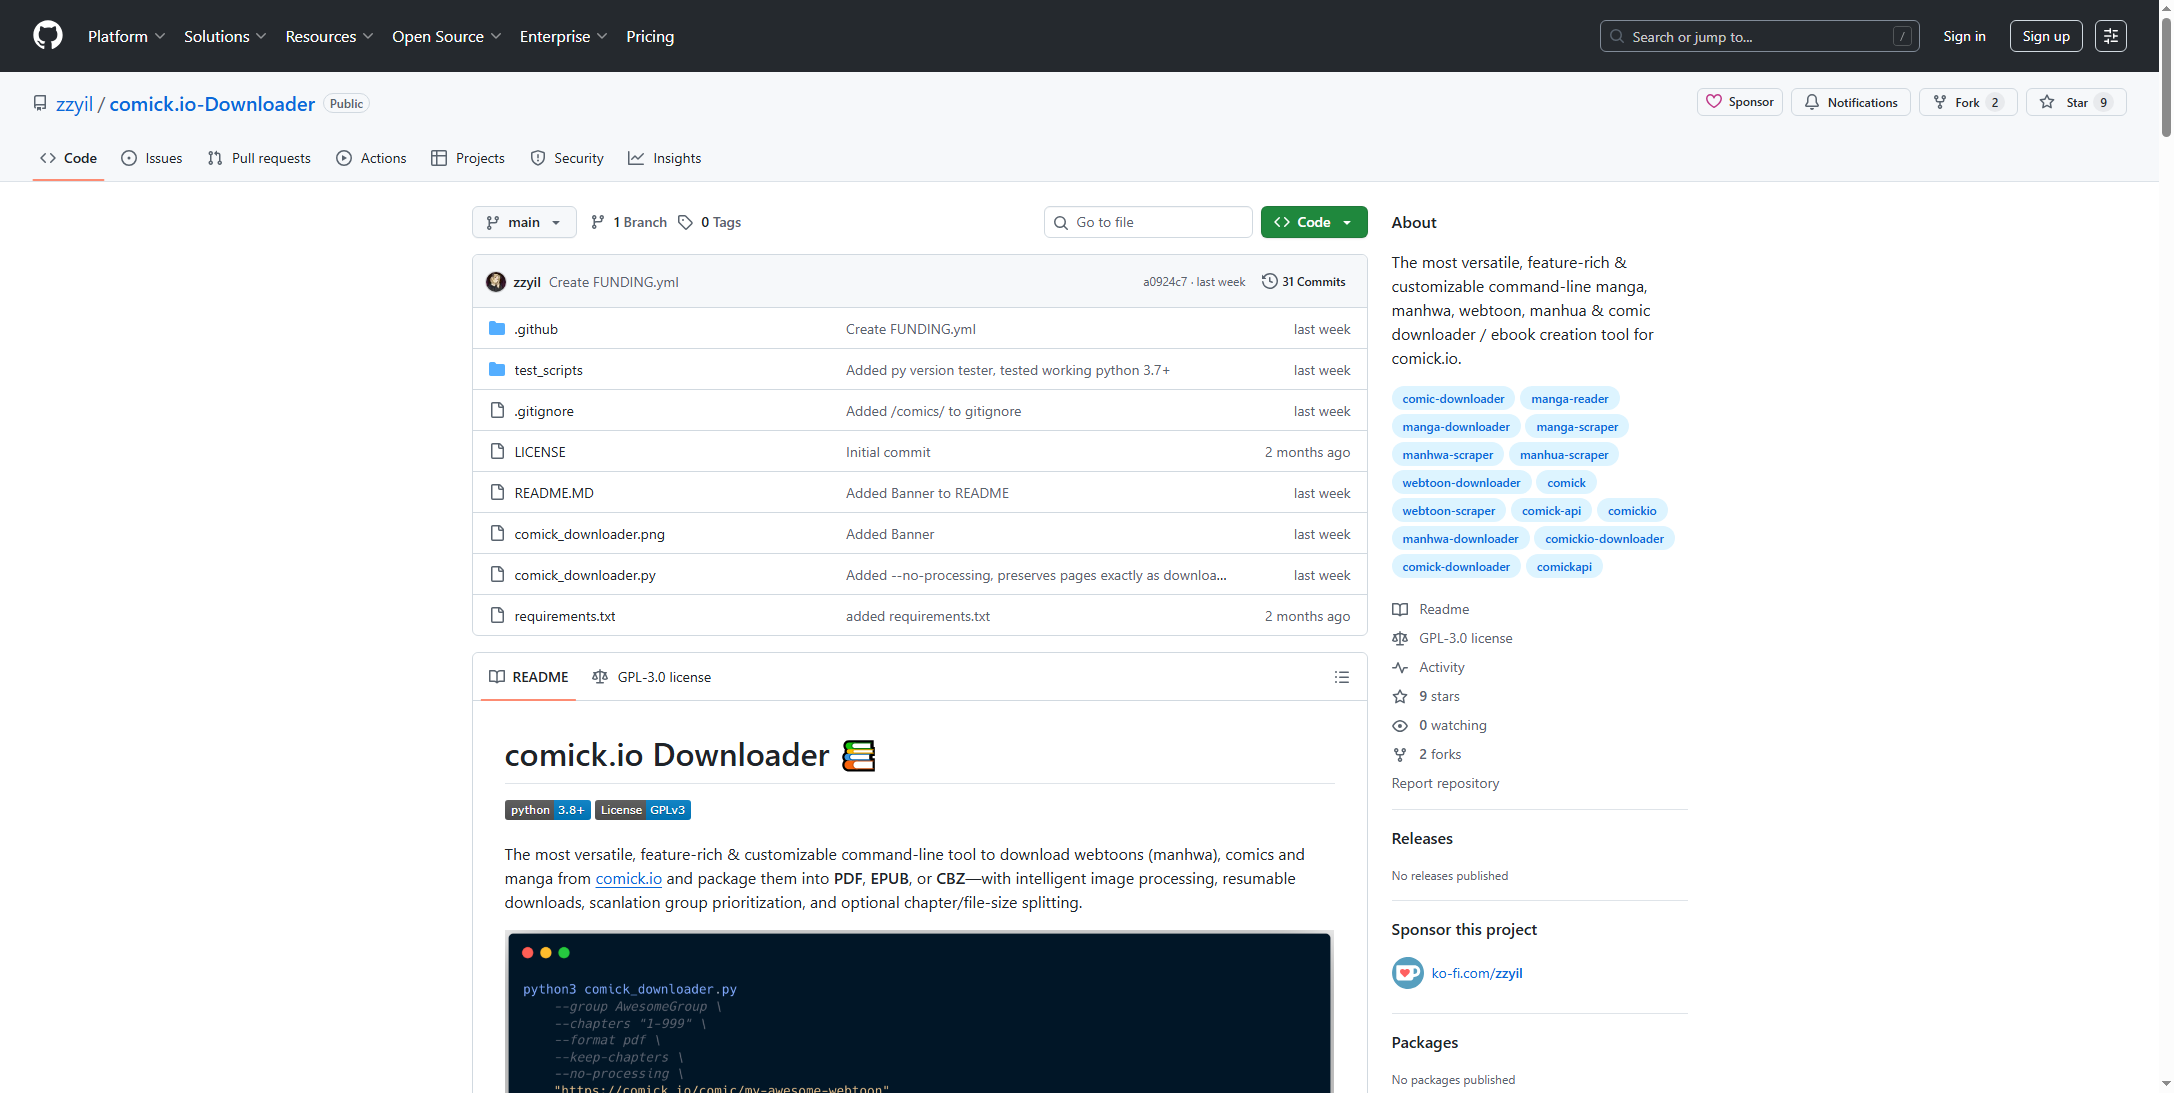Click the requirements.txt file icon
Screen dimensions: 2174x1093
pos(497,615)
